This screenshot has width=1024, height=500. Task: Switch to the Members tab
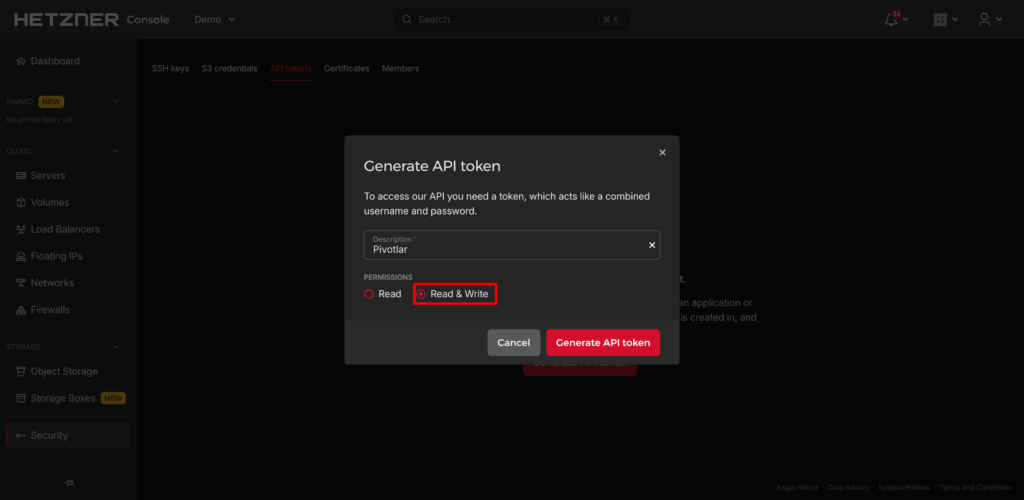pyautogui.click(x=400, y=69)
